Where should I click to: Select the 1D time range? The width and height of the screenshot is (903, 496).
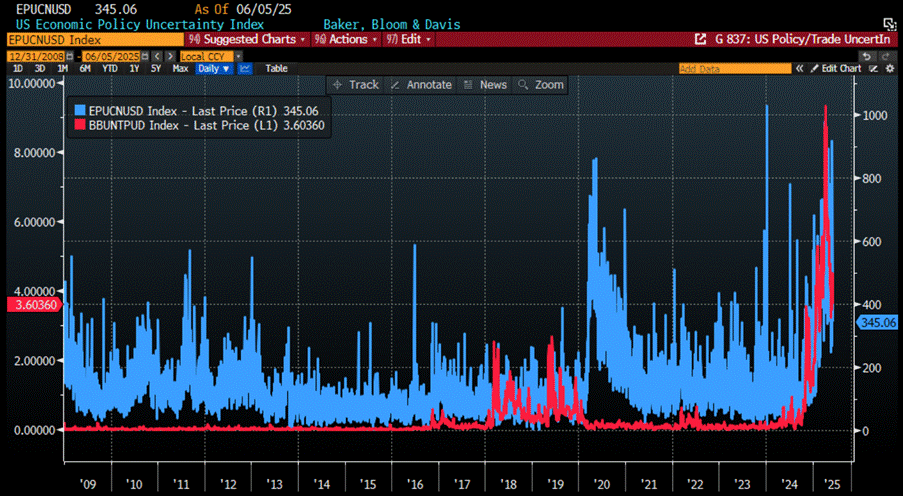(18, 69)
